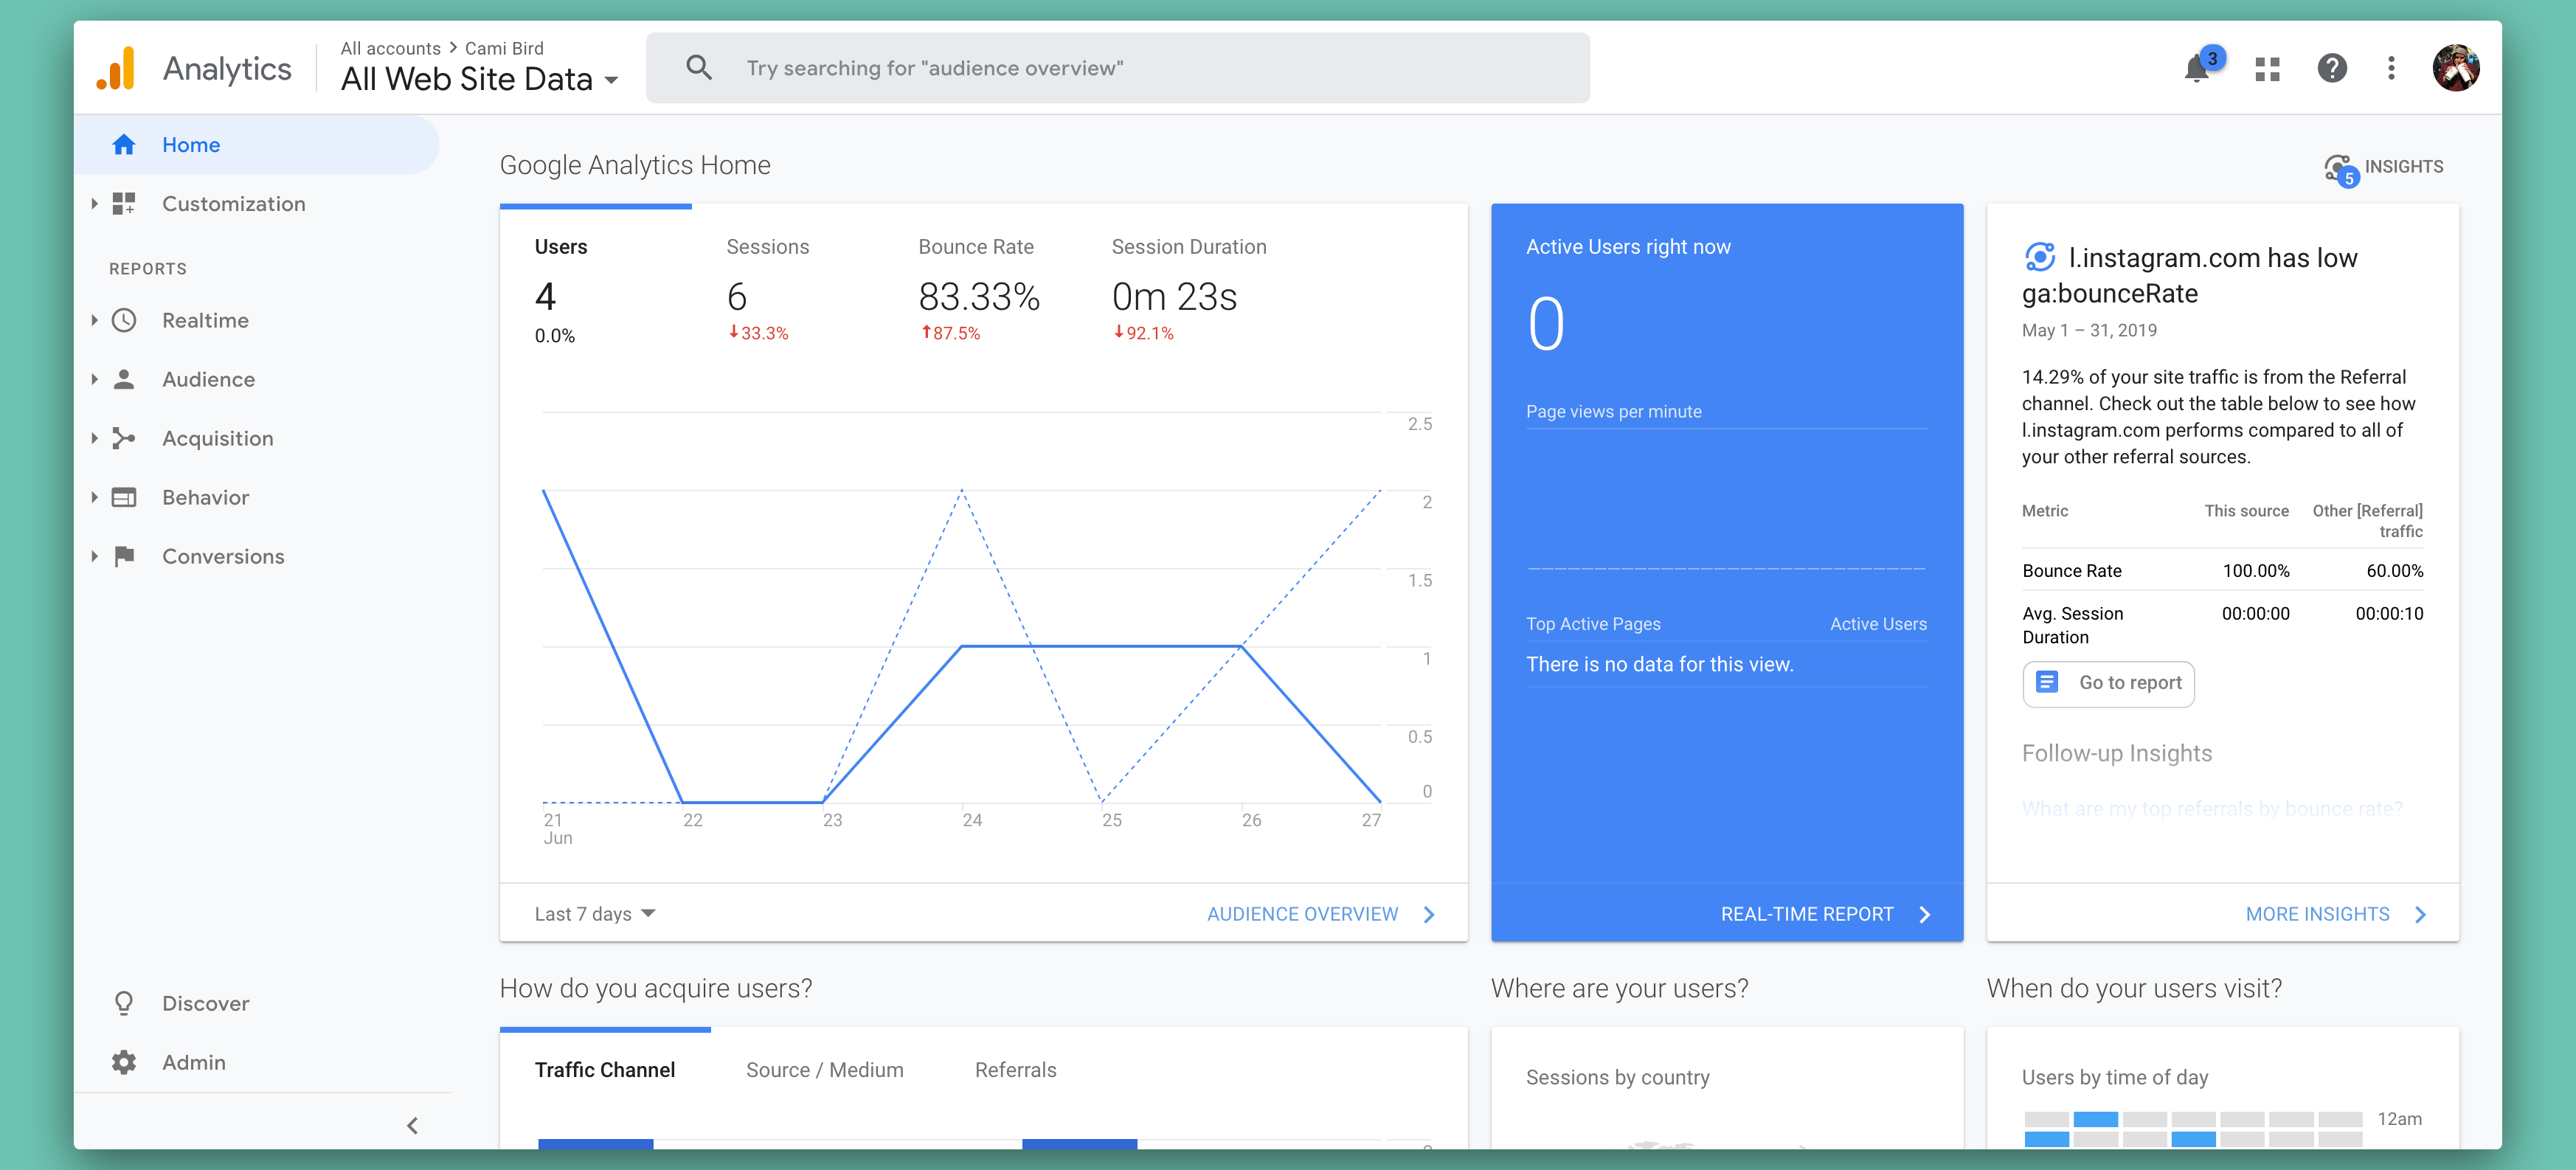
Task: Open the notifications bell icon
Action: click(x=2196, y=68)
